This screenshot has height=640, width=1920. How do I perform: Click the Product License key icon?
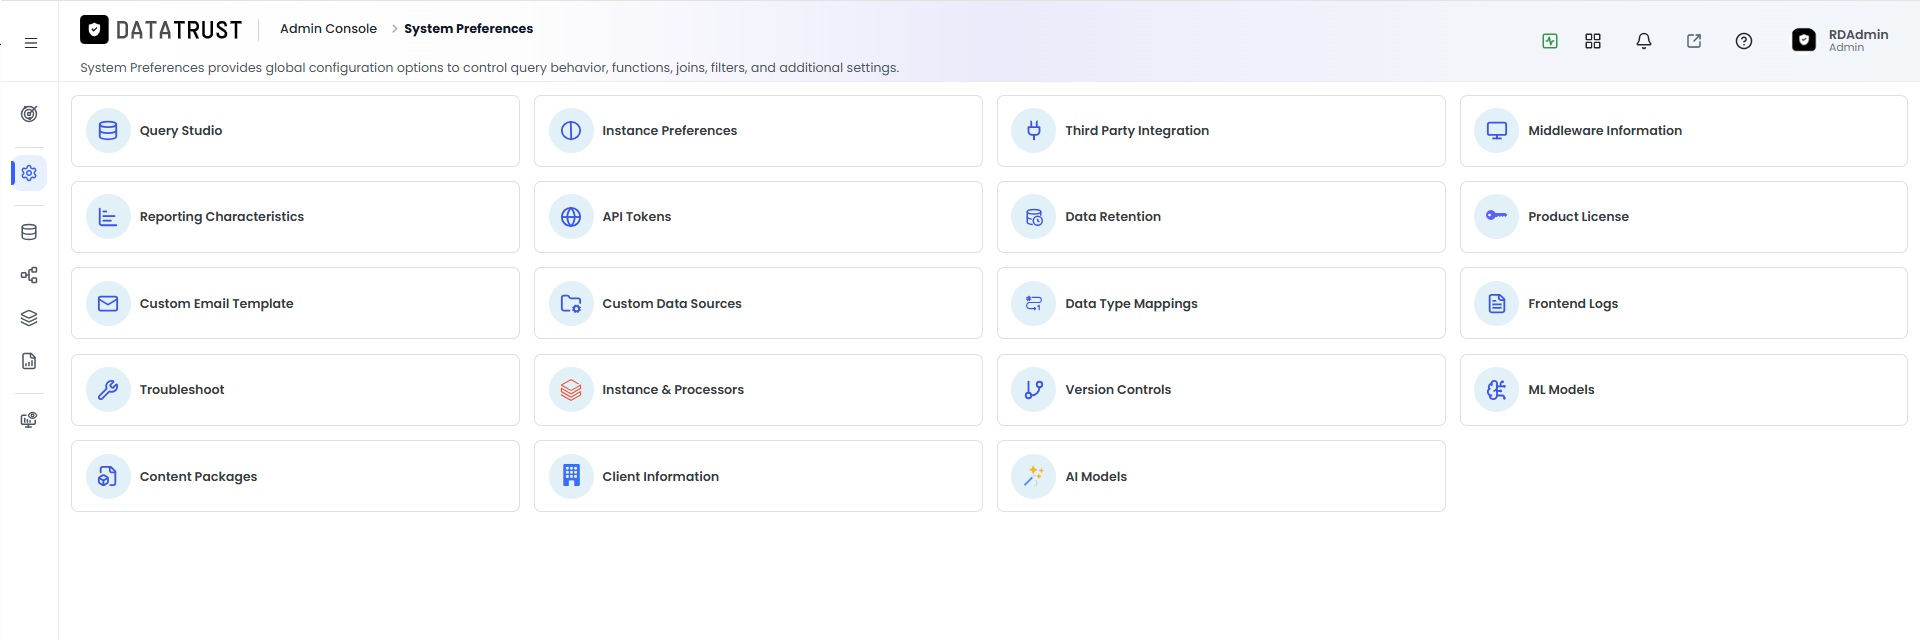click(x=1497, y=217)
